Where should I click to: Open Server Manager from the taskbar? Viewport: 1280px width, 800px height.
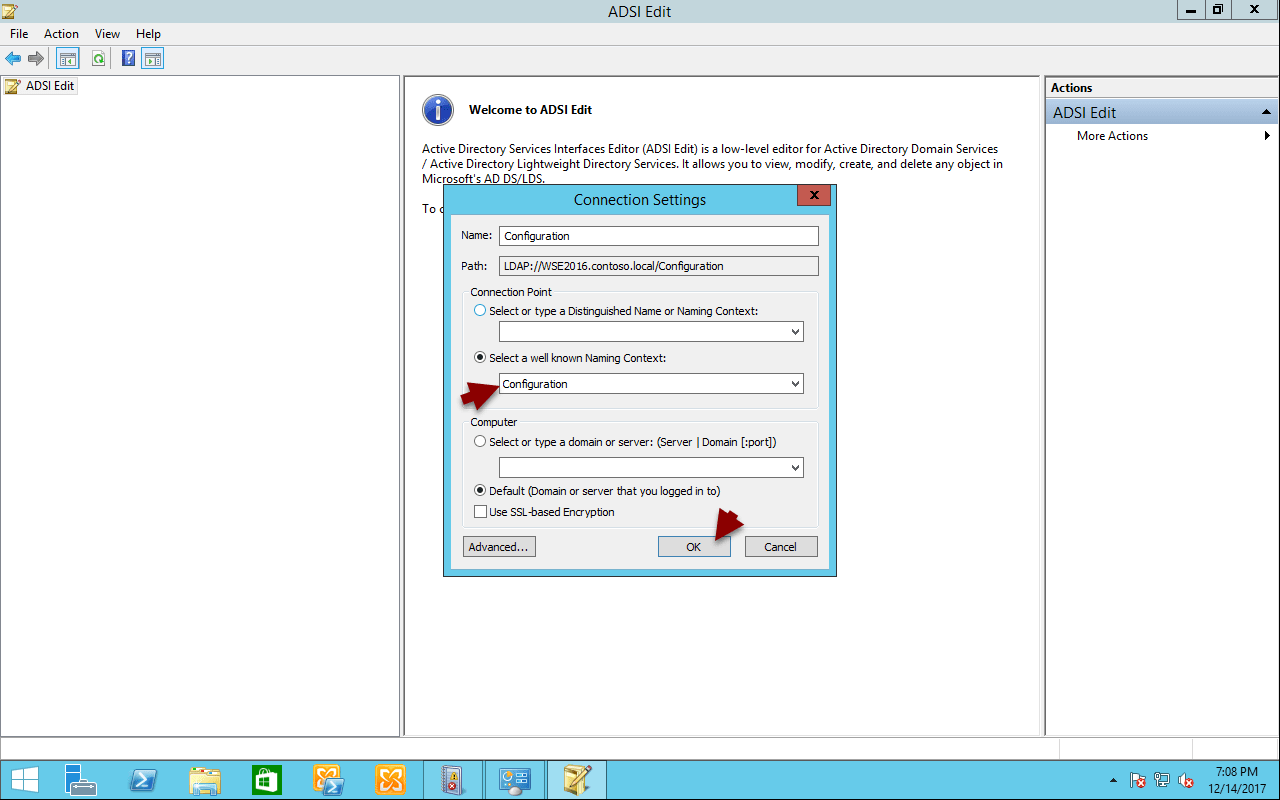80,780
